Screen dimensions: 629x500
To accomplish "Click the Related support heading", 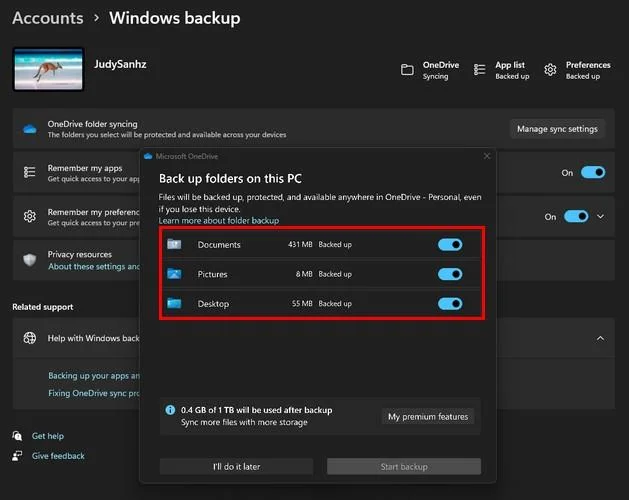I will click(x=43, y=307).
